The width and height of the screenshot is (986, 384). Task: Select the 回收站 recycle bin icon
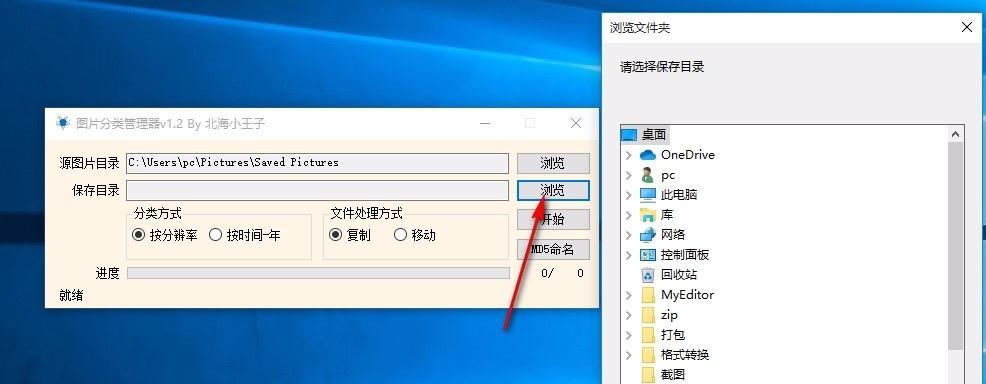coord(648,275)
